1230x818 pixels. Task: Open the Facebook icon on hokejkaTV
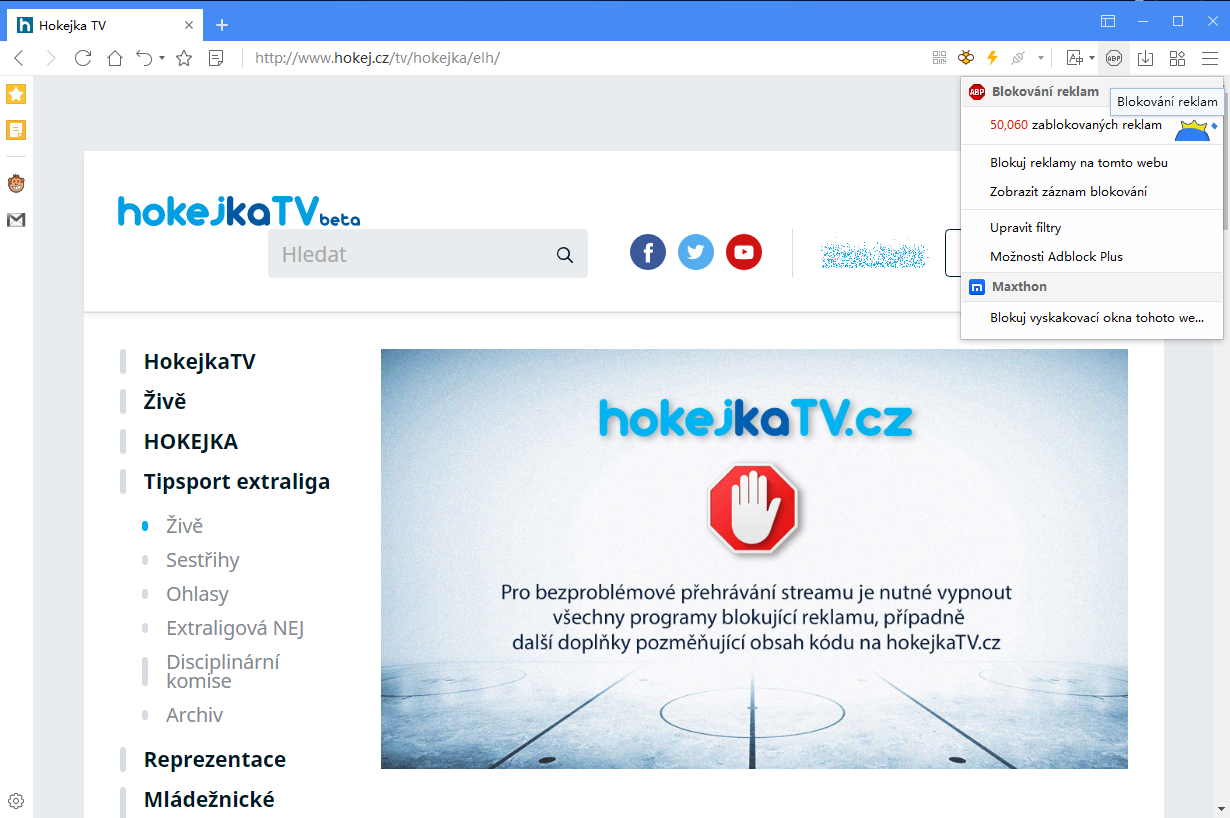coord(648,252)
